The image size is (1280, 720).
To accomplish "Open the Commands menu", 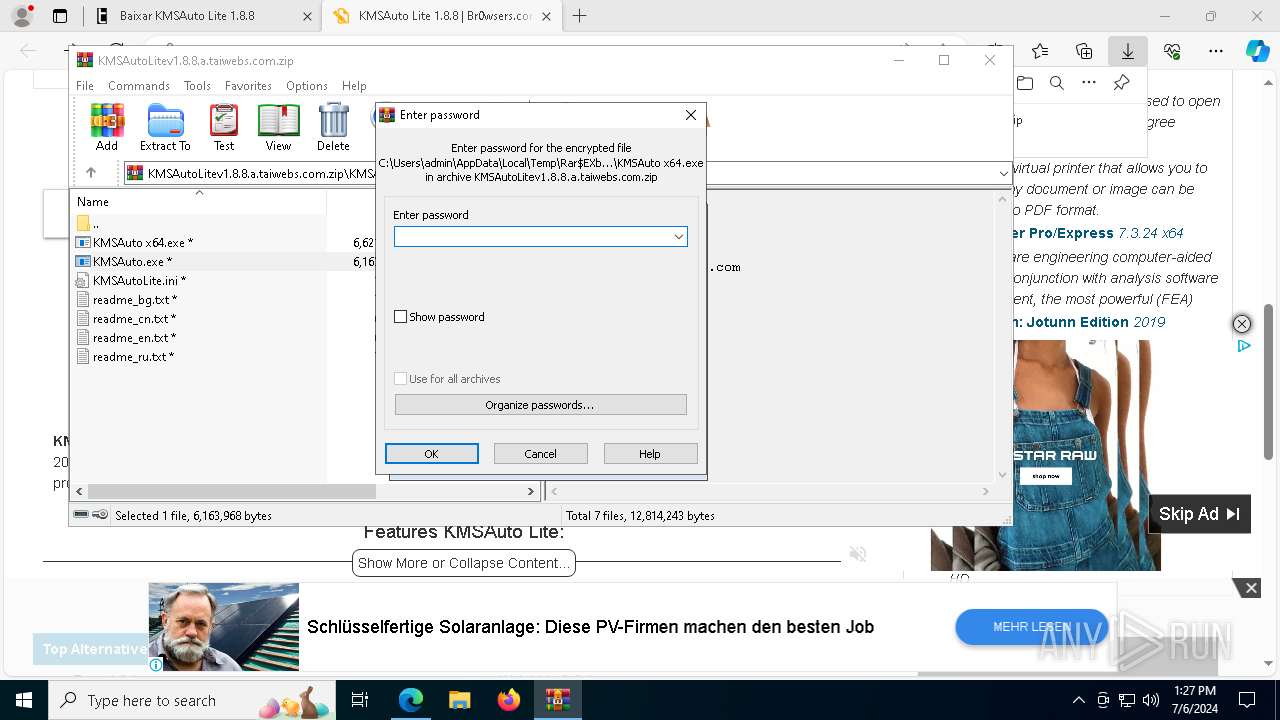I will pos(139,86).
